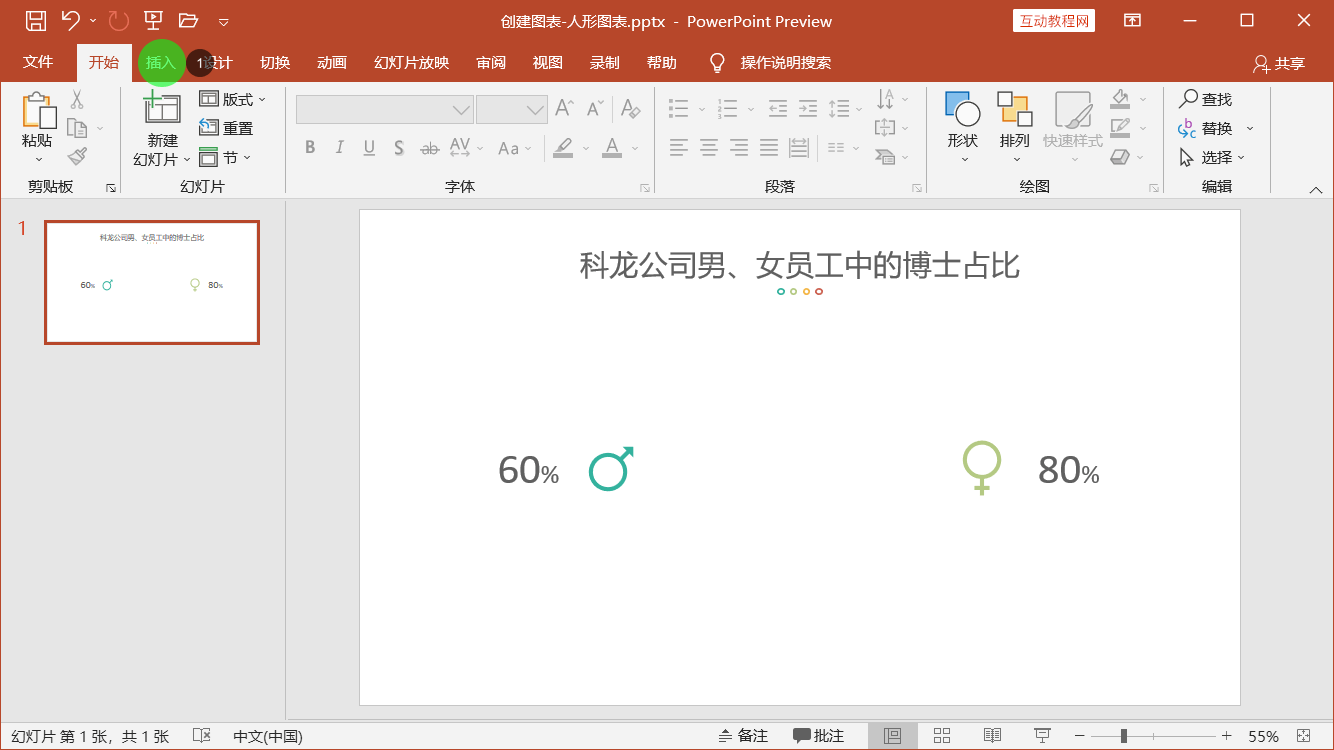
Task: Click the 重置 reset button
Action: 227,128
